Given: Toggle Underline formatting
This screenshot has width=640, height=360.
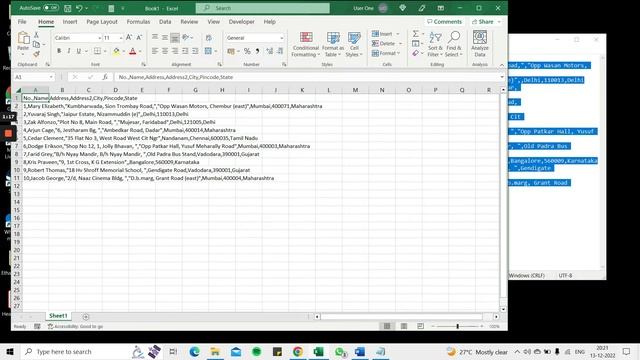Looking at the screenshot, I should 78,51.
